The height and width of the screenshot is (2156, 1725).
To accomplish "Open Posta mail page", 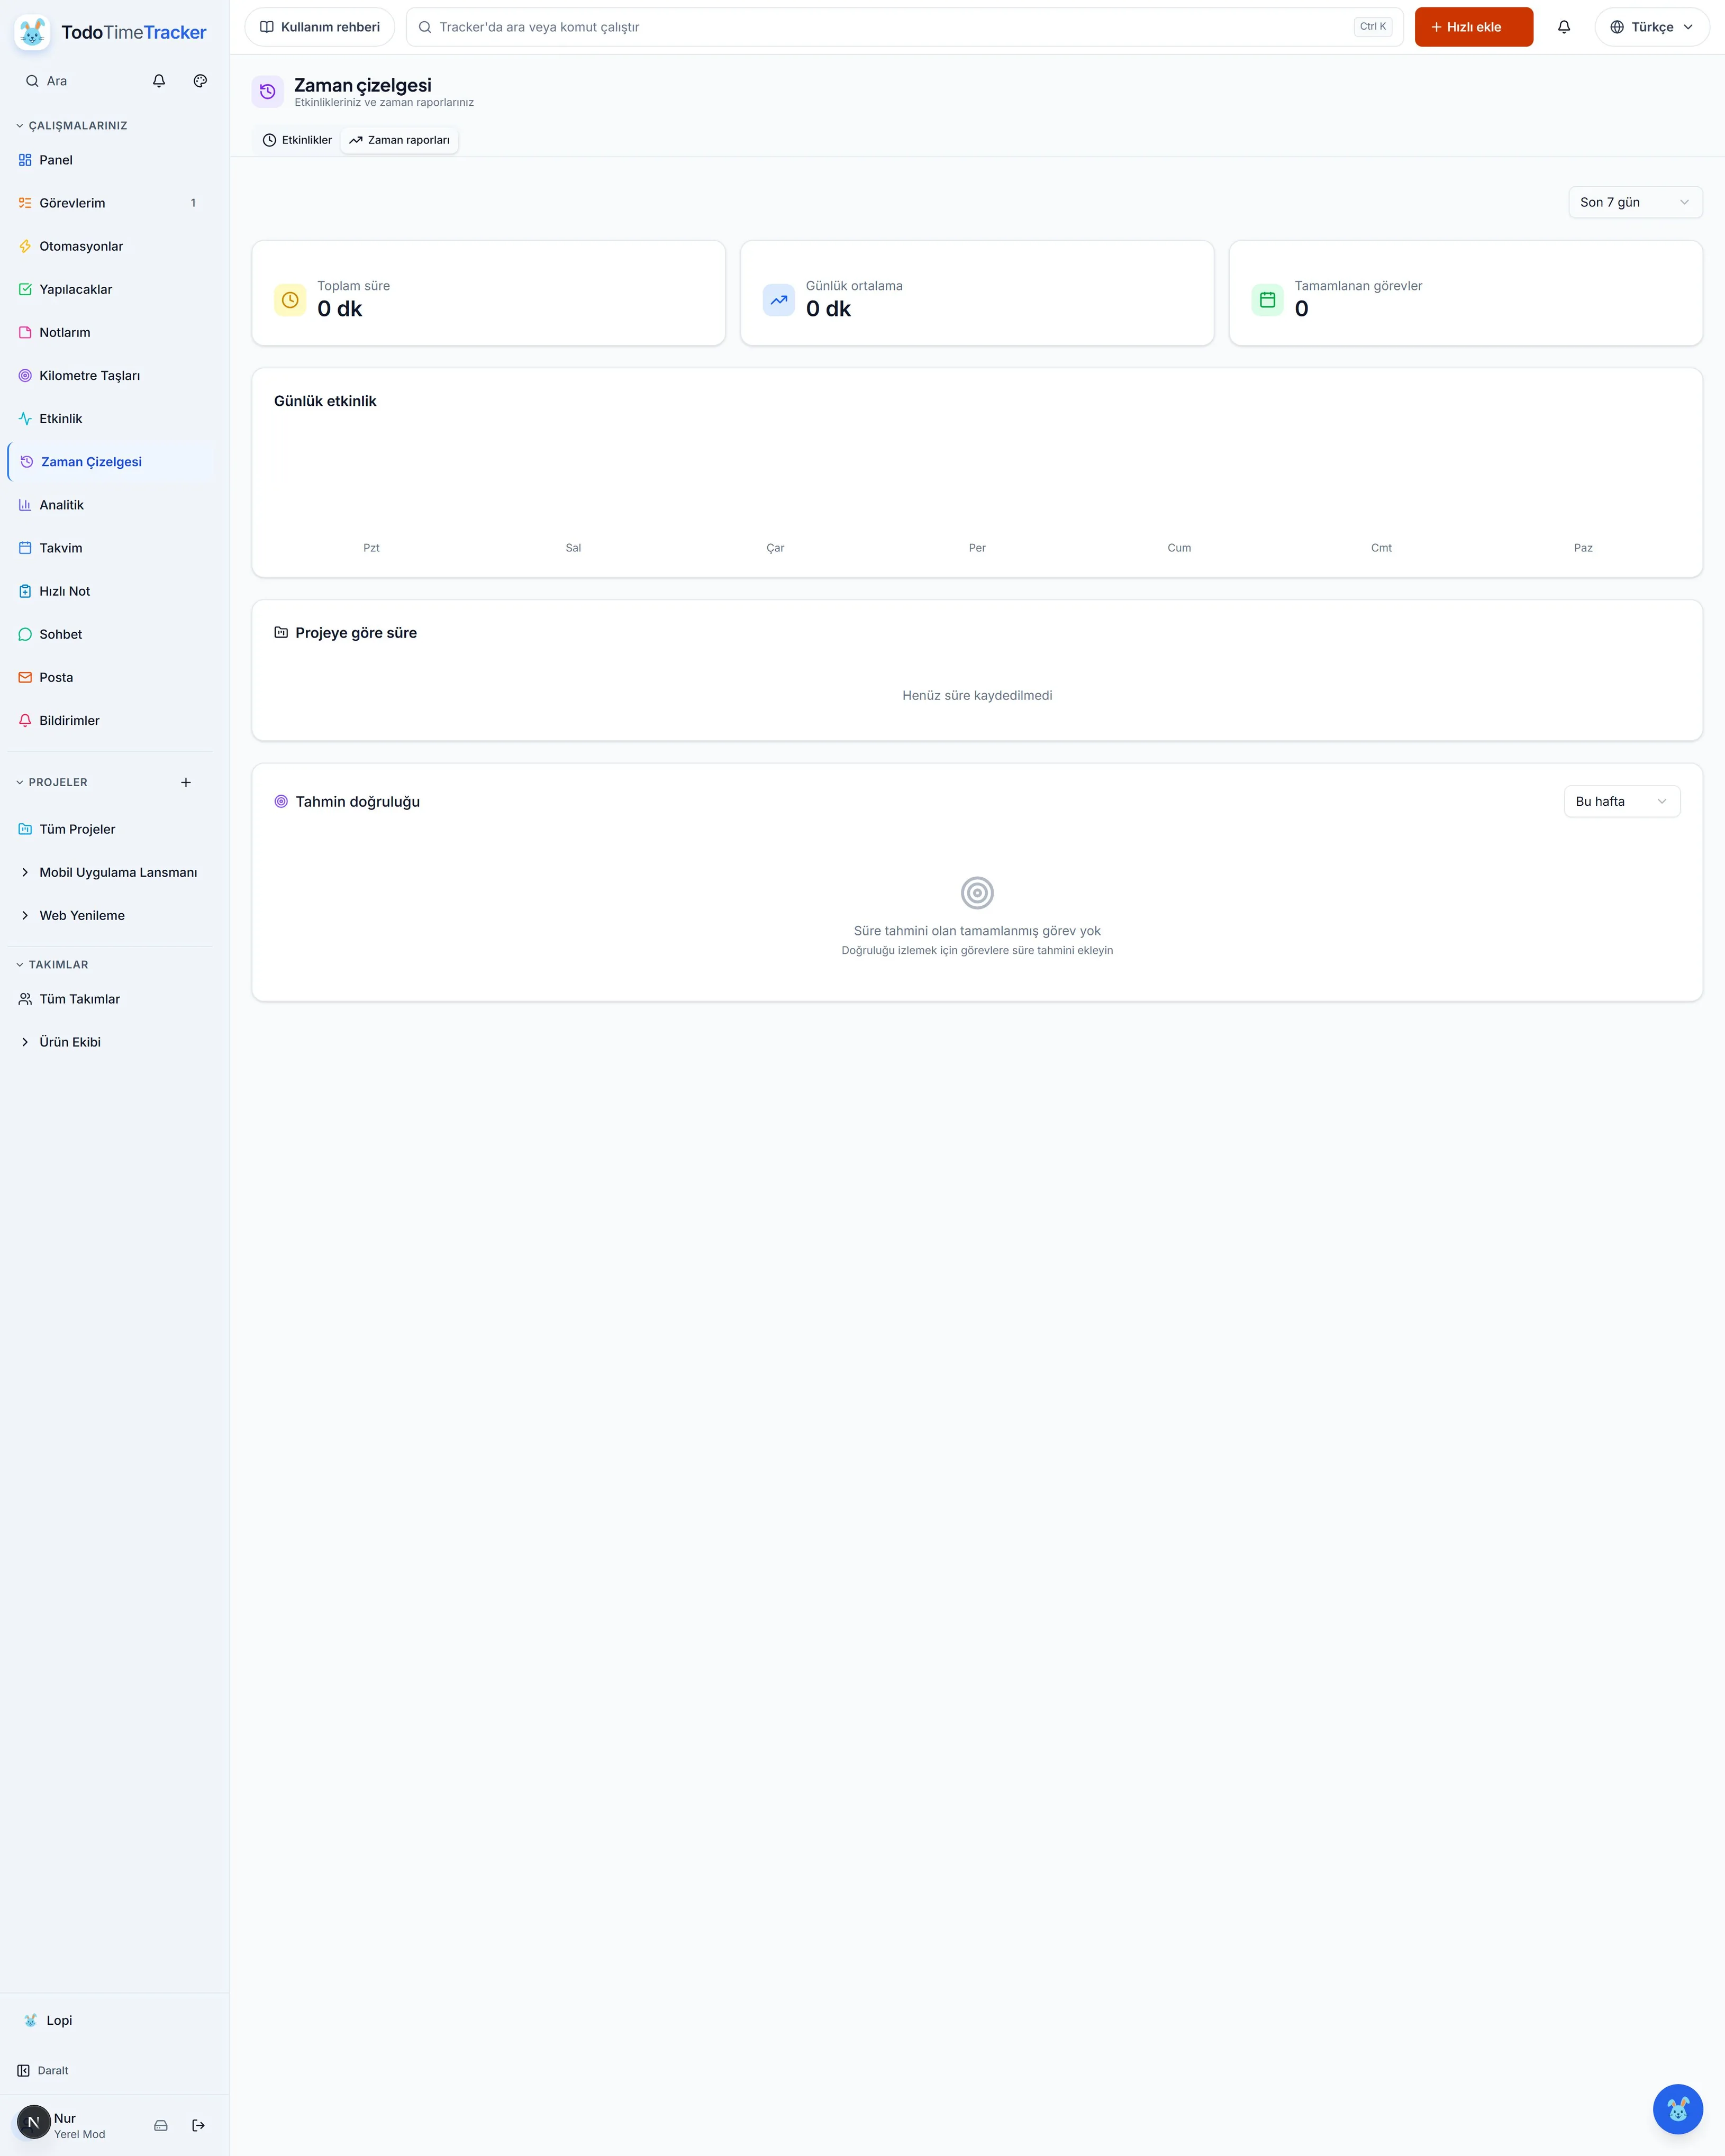I will coord(111,677).
